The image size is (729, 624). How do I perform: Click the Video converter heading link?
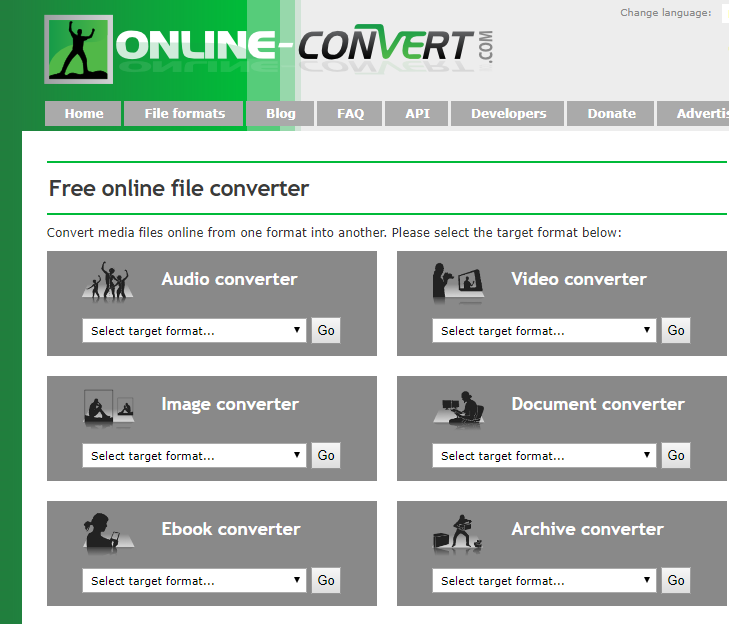578,279
